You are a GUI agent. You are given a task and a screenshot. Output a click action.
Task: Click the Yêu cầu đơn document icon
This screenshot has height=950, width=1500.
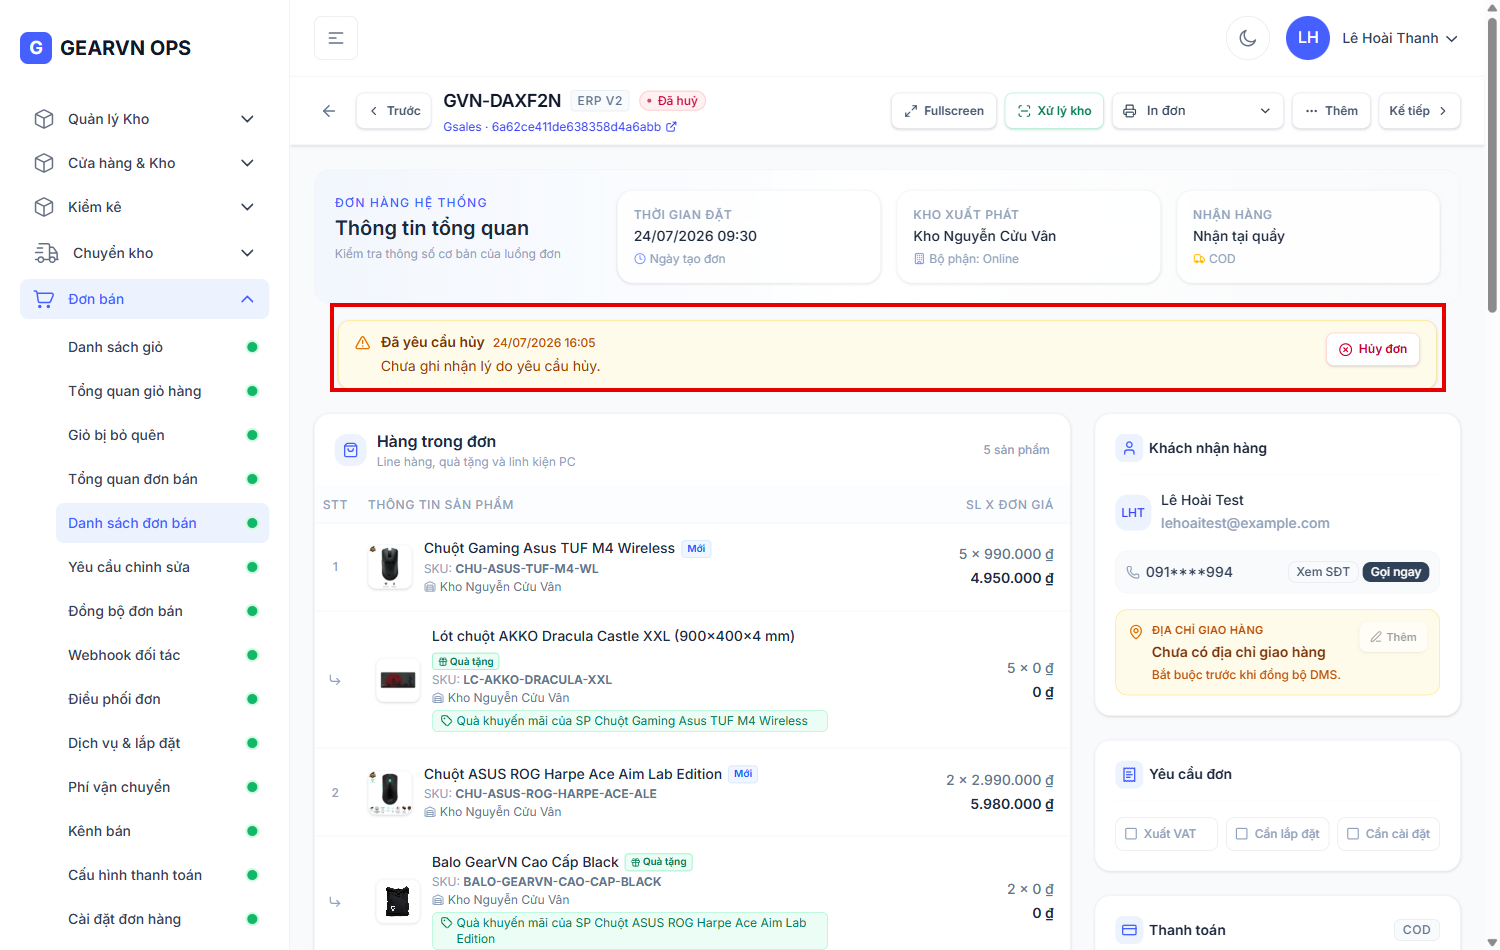pos(1129,774)
